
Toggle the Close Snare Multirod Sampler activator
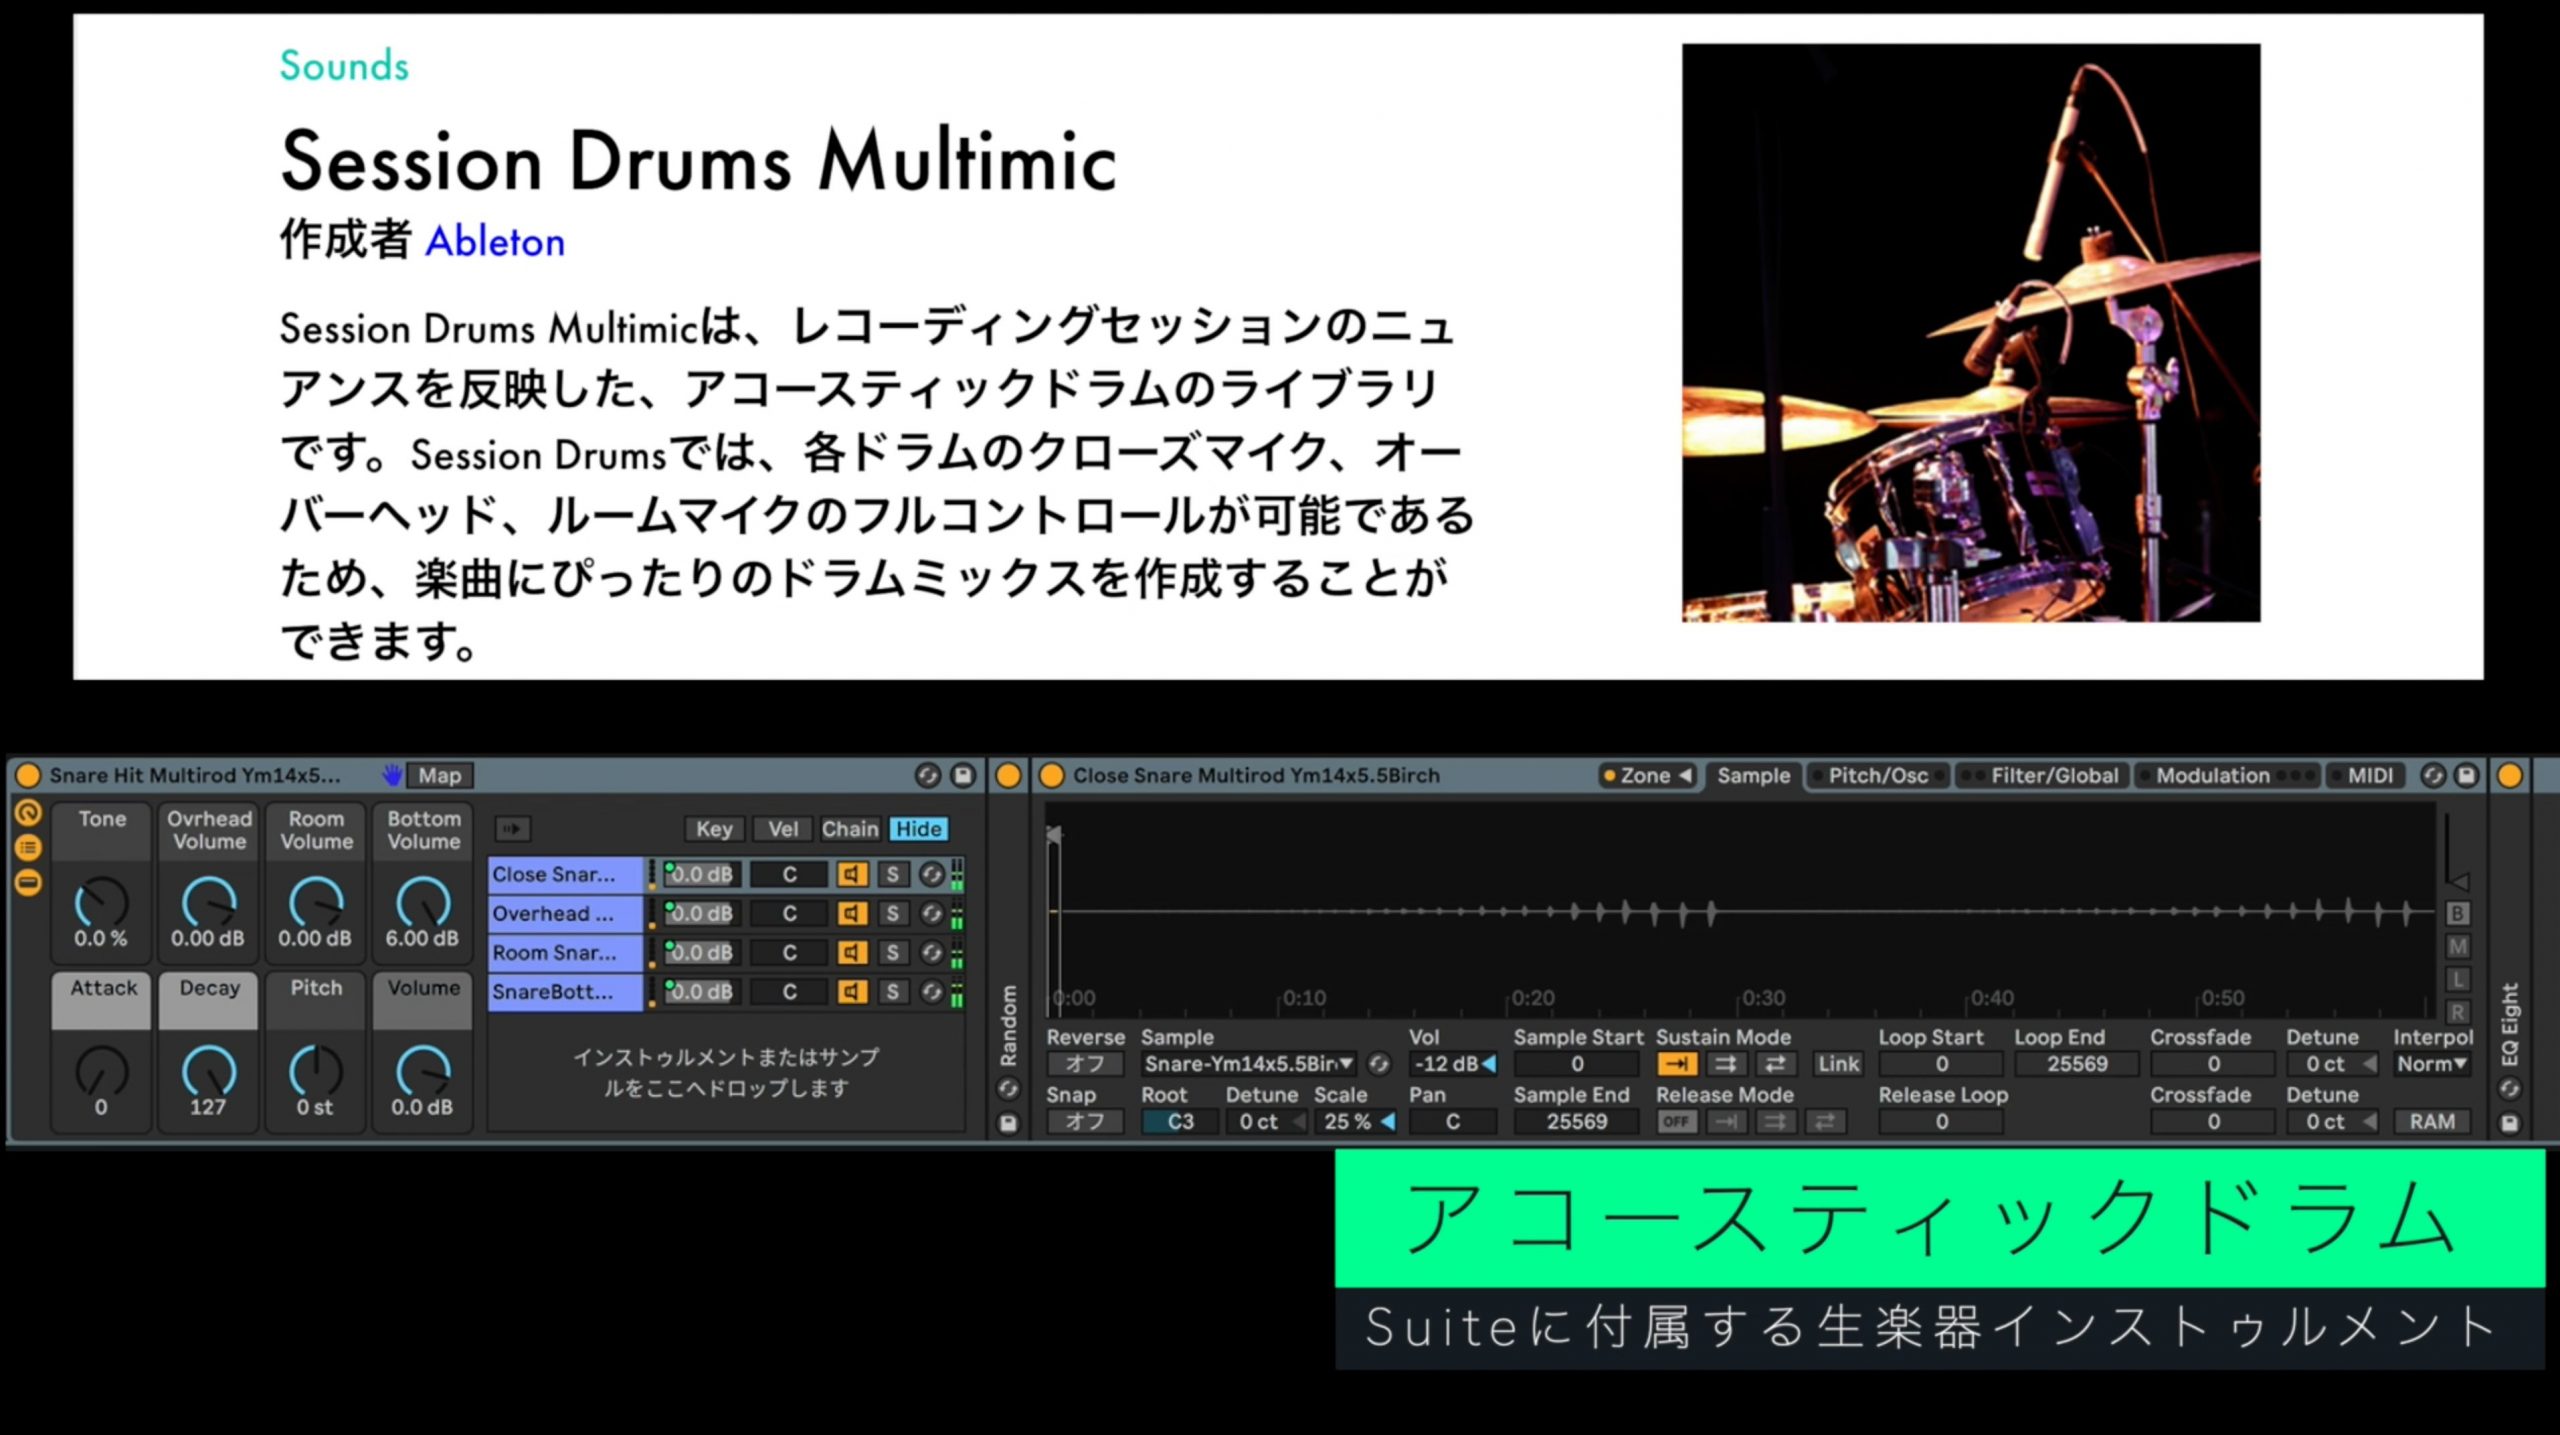(x=1051, y=775)
